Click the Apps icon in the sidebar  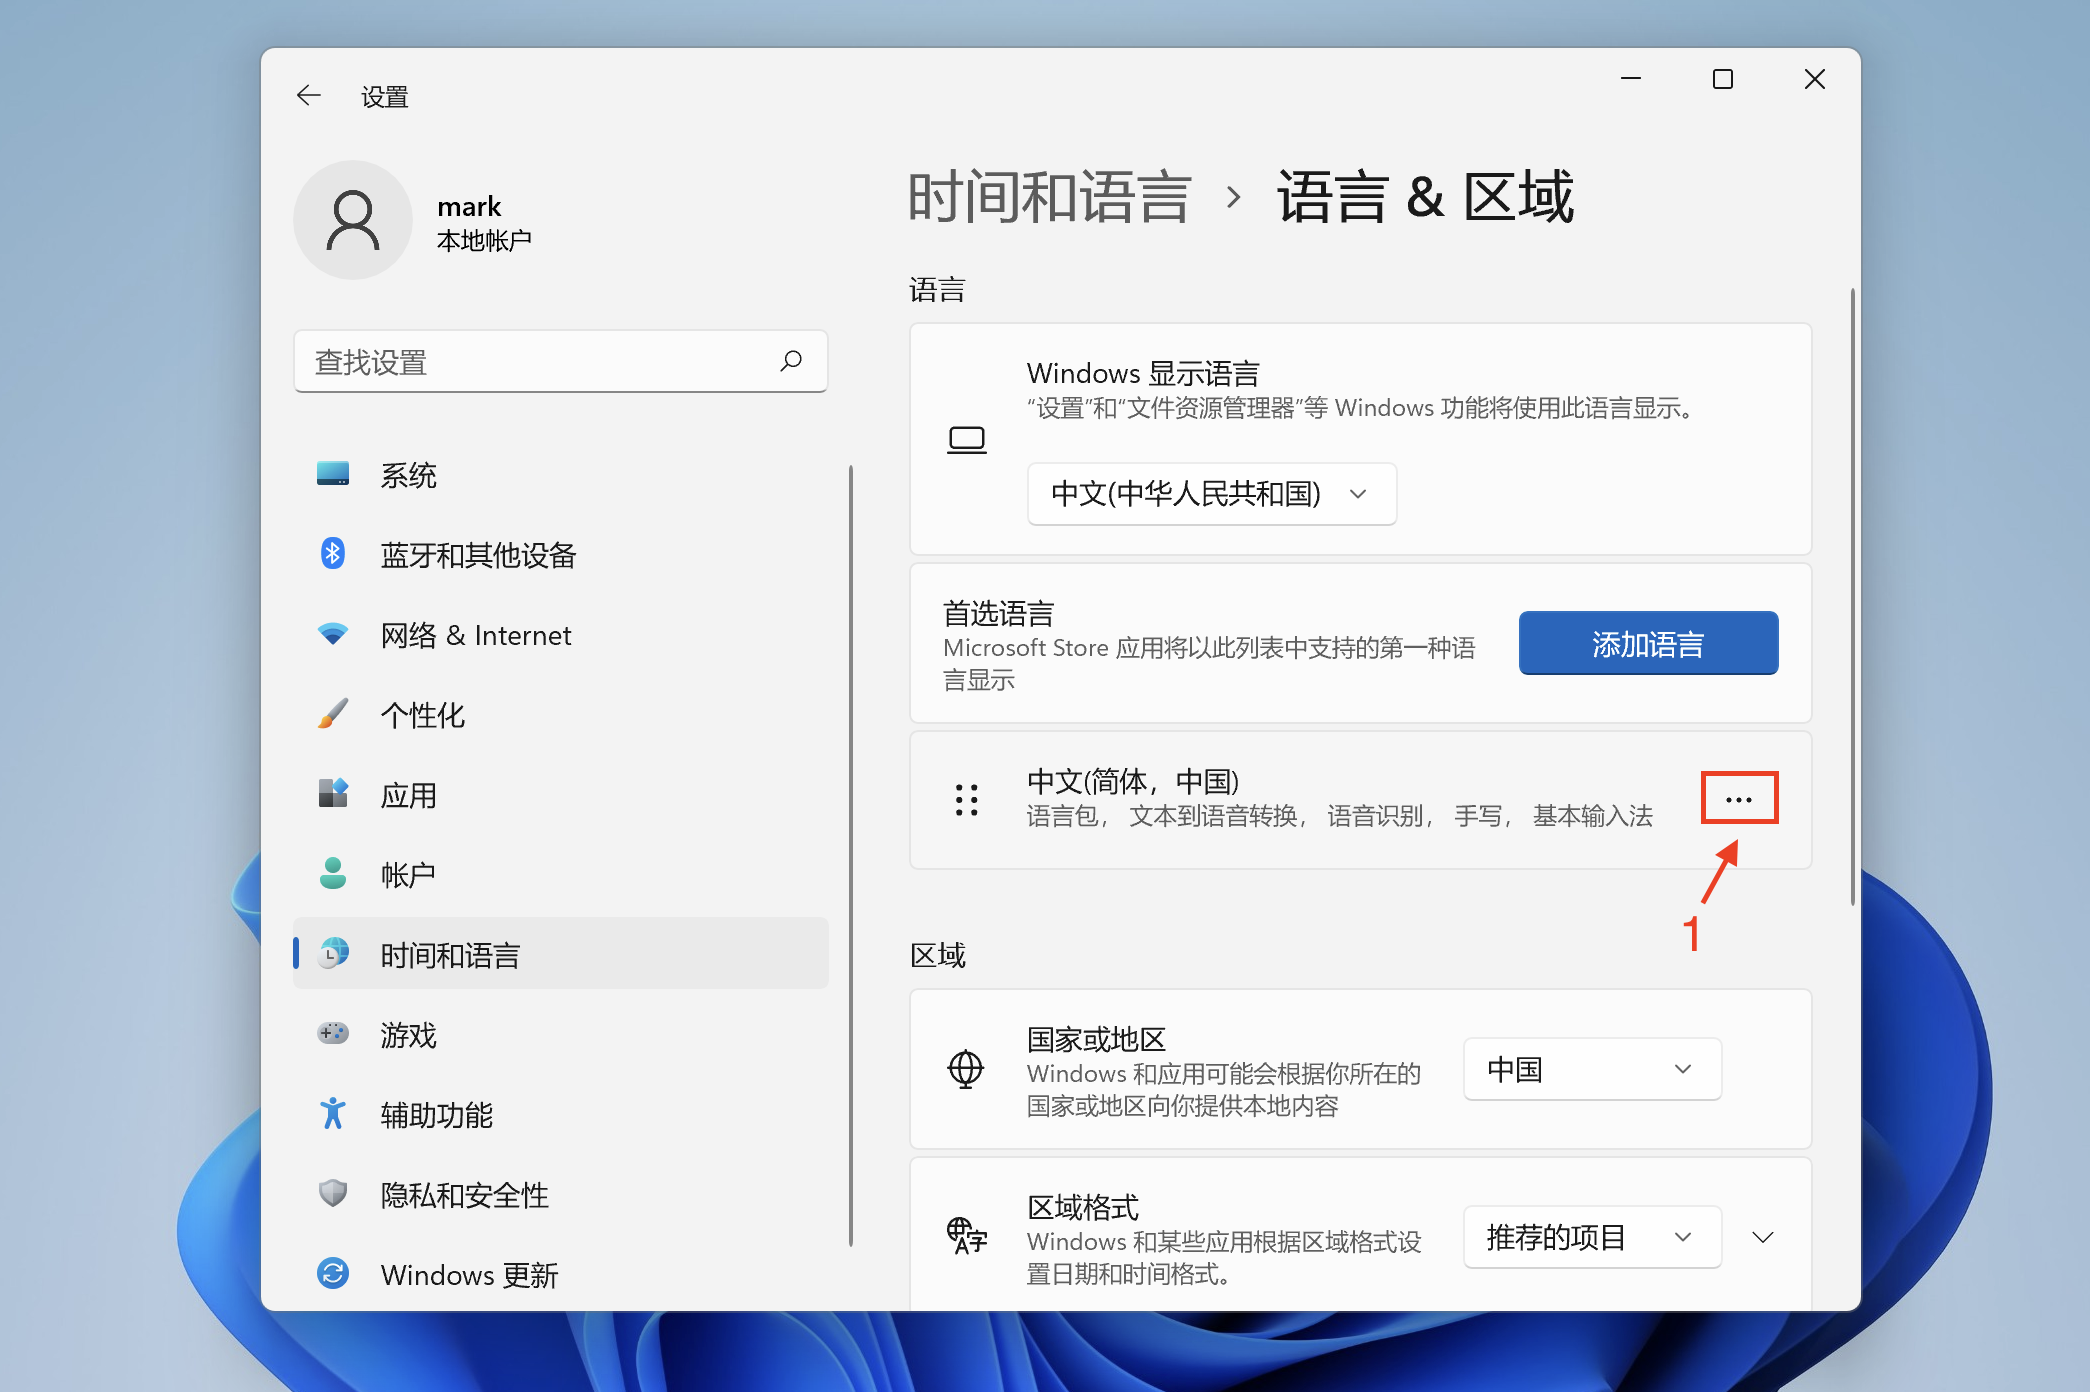(333, 794)
